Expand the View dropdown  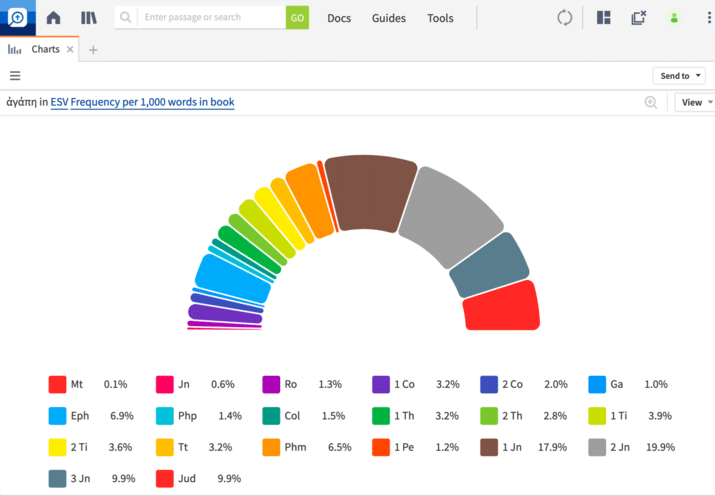(x=695, y=102)
